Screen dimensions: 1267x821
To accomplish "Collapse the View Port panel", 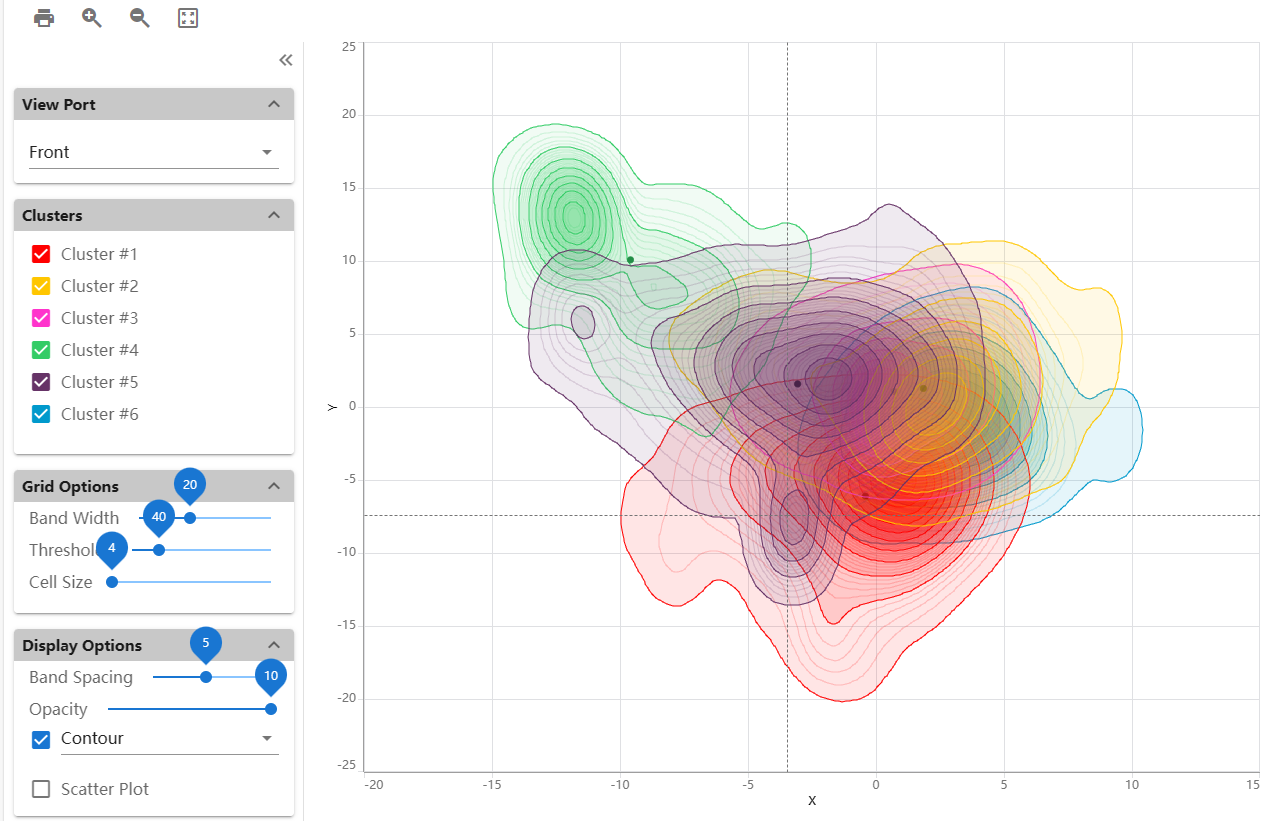I will (274, 104).
